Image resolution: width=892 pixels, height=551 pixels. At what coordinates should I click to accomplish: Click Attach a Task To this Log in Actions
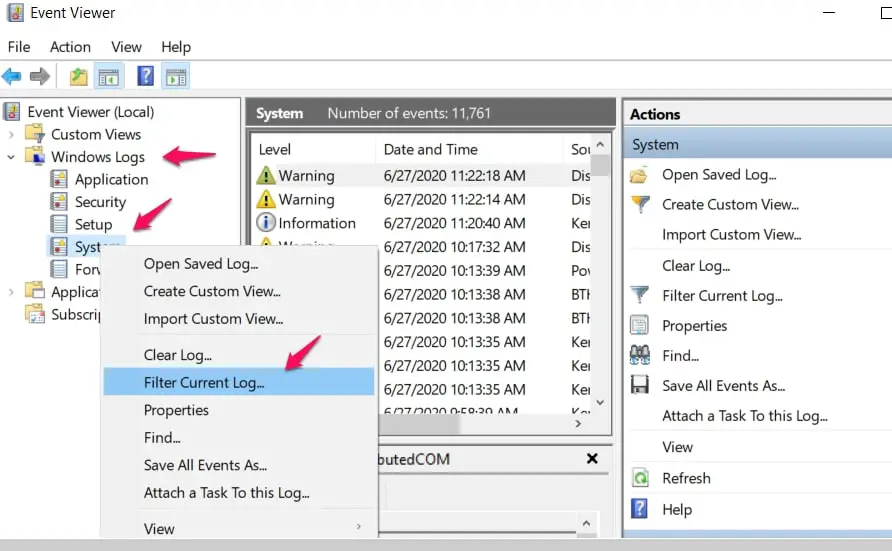745,416
